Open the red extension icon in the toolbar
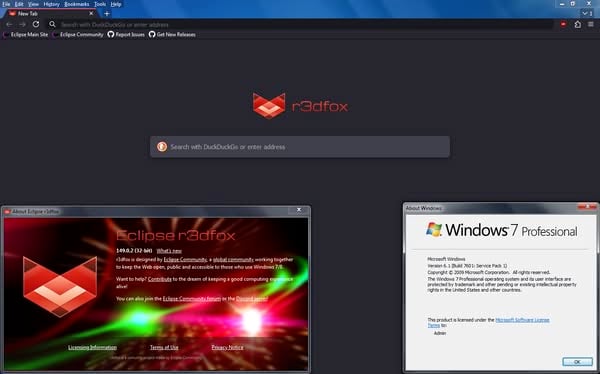The height and width of the screenshot is (374, 600). (563, 24)
